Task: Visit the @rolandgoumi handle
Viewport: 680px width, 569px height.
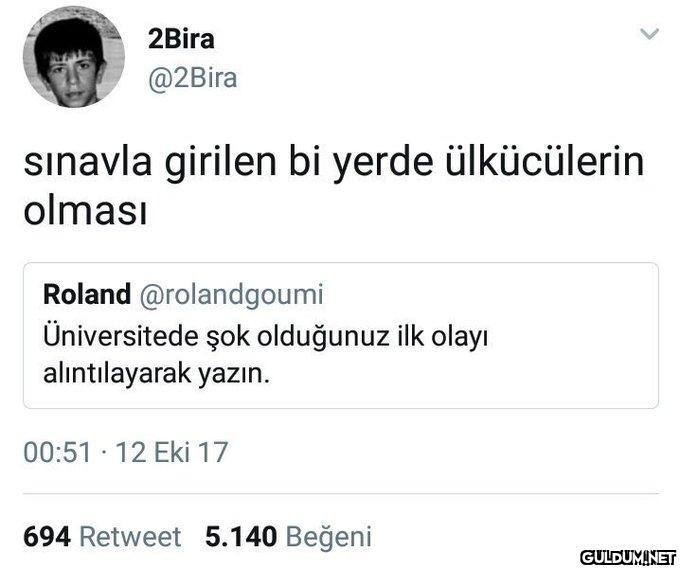Action: pyautogui.click(x=231, y=295)
